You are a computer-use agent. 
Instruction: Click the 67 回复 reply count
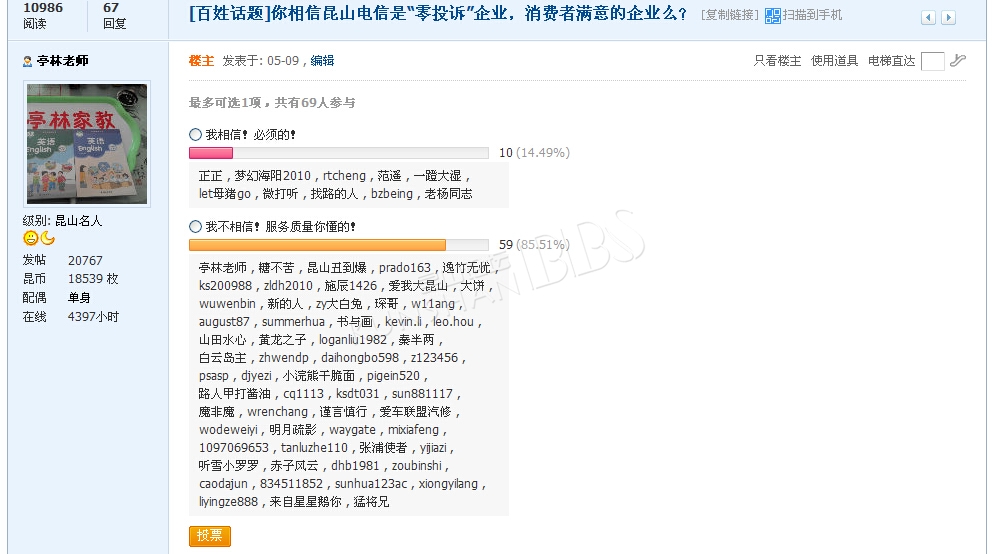(x=115, y=16)
